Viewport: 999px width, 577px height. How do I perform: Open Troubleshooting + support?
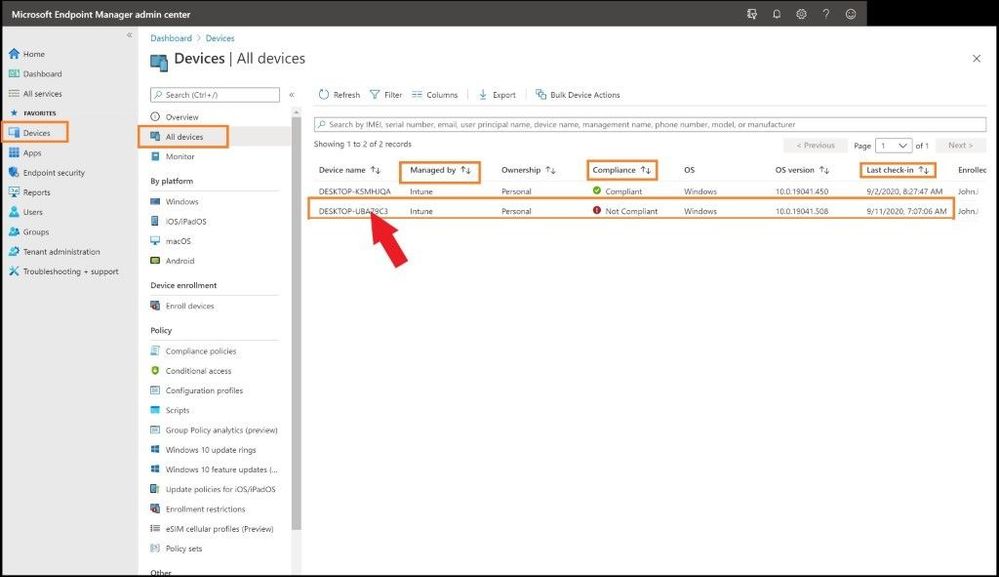(64, 271)
